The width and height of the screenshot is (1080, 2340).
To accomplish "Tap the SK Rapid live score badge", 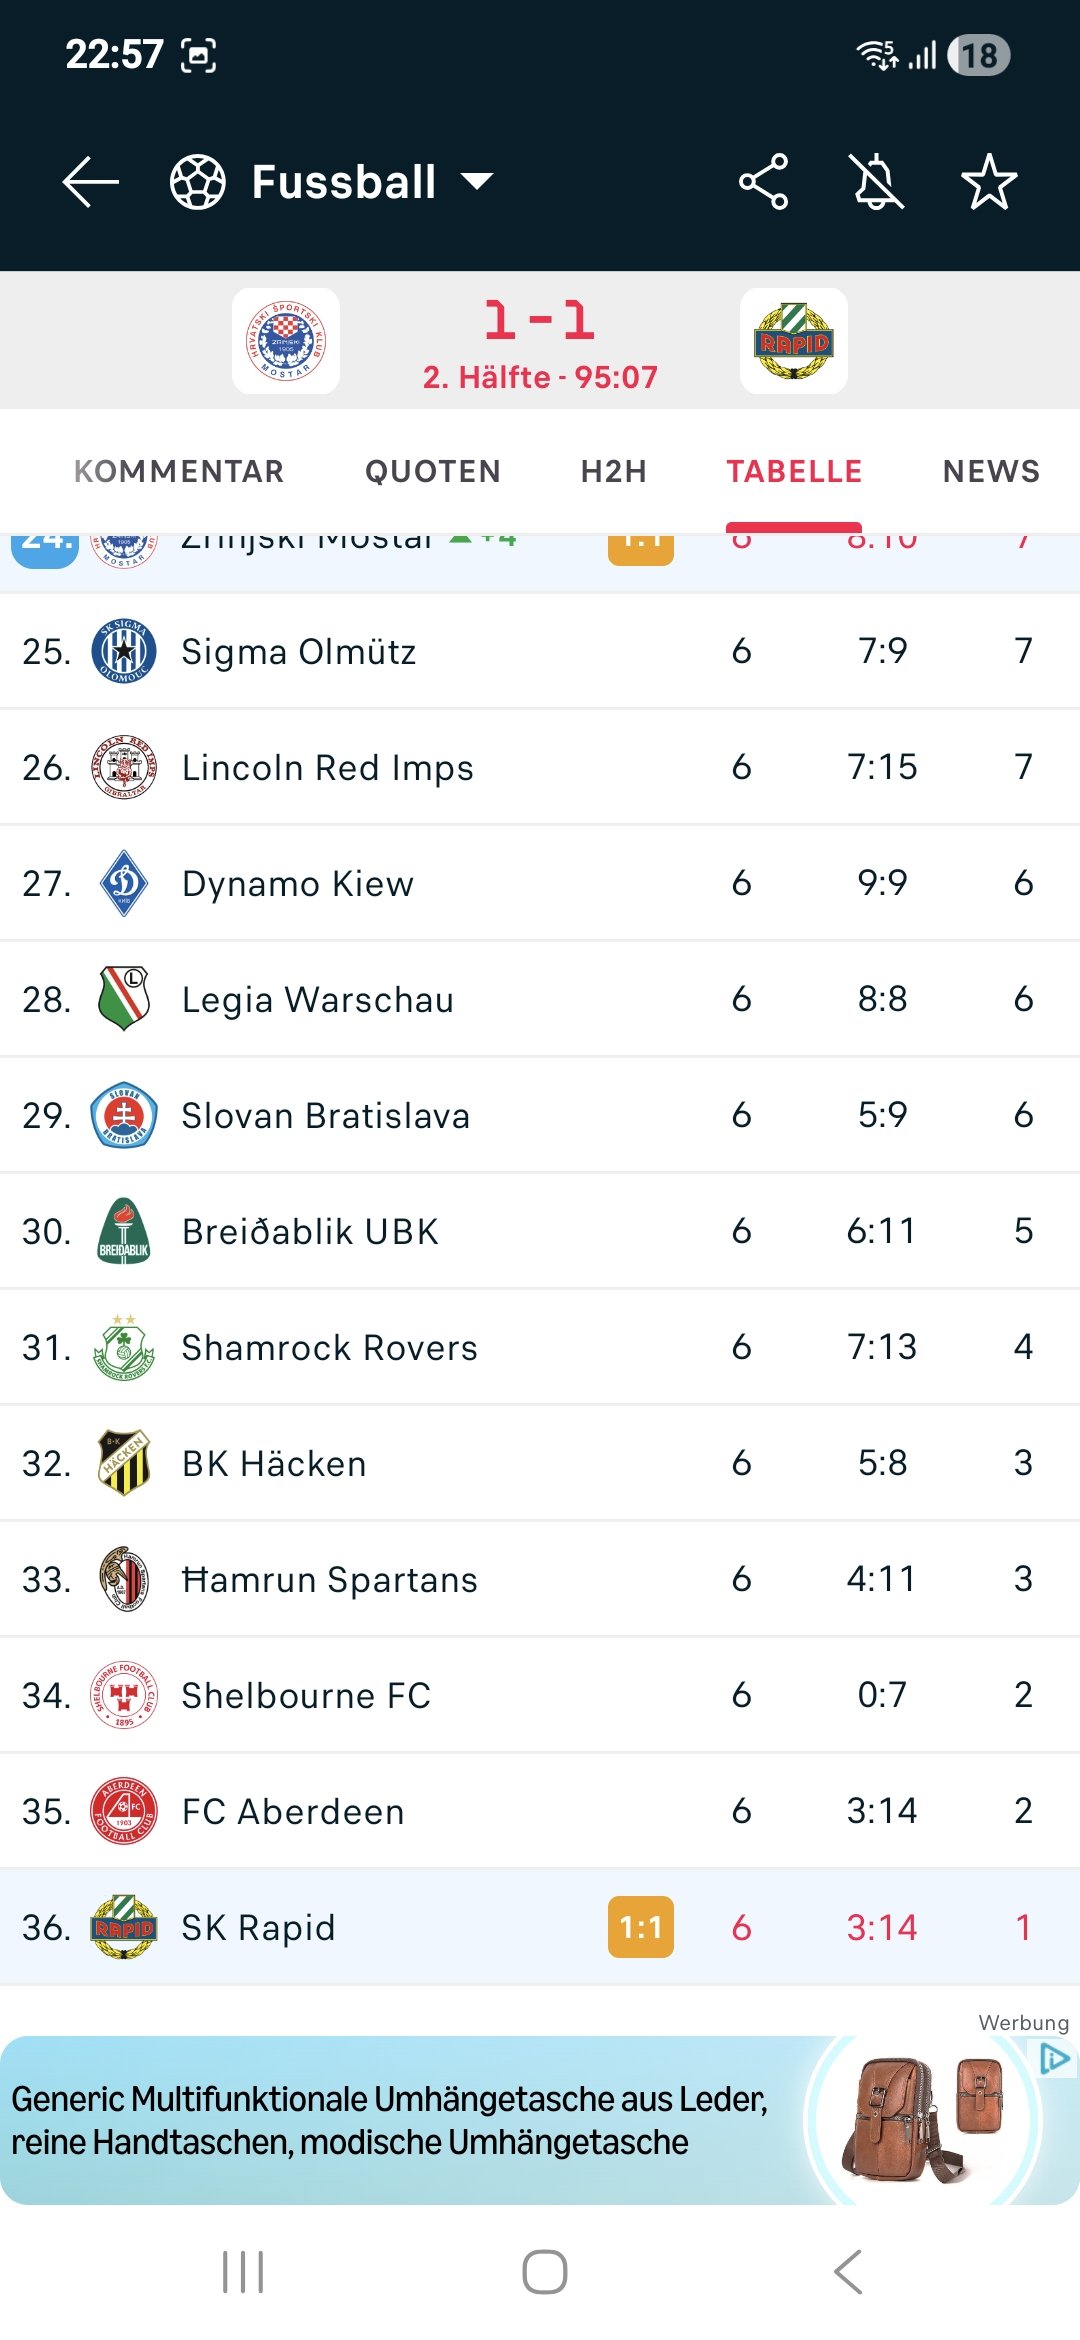I will [640, 1927].
